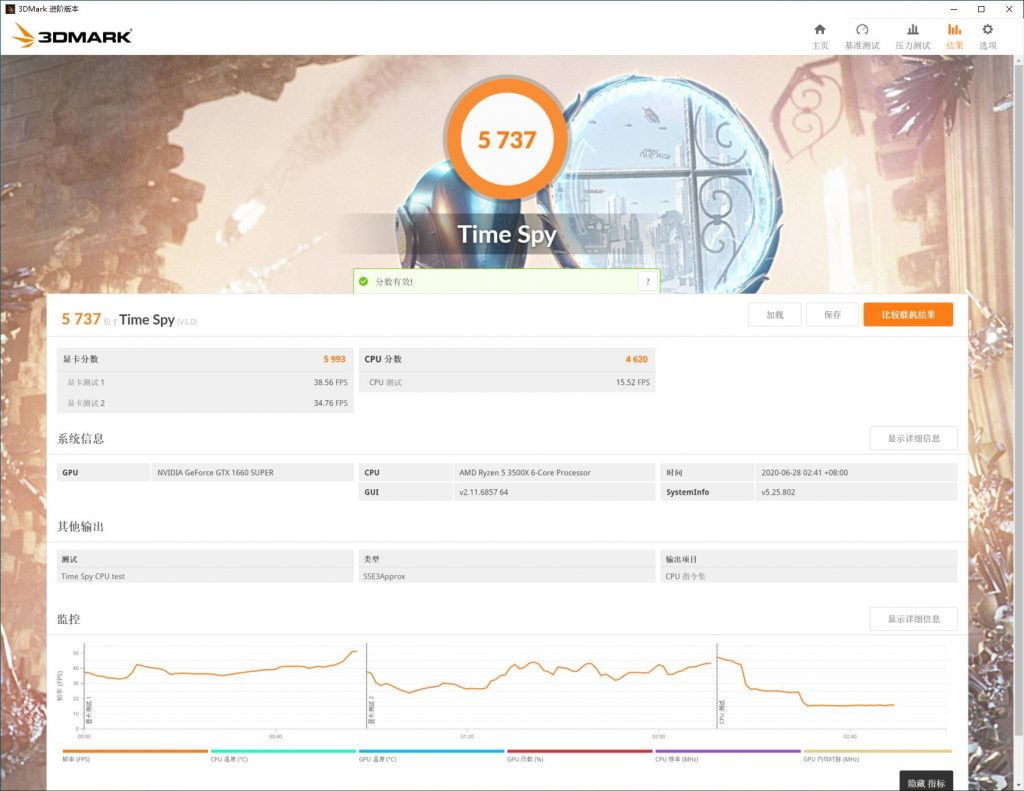Click the 显卡测试 2 marker on monitoring chart
Screen dimensions: 1024x791
pyautogui.click(x=371, y=709)
